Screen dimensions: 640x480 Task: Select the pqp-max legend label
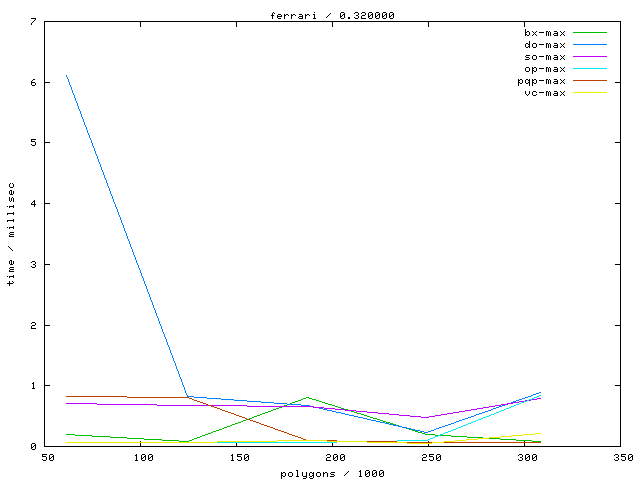coord(542,80)
